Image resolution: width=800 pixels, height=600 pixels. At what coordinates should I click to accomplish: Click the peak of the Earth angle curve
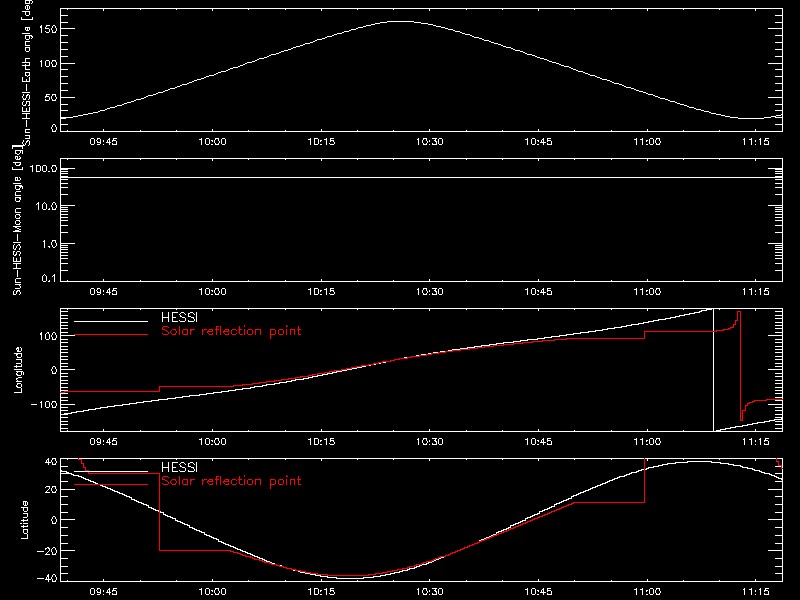(402, 21)
